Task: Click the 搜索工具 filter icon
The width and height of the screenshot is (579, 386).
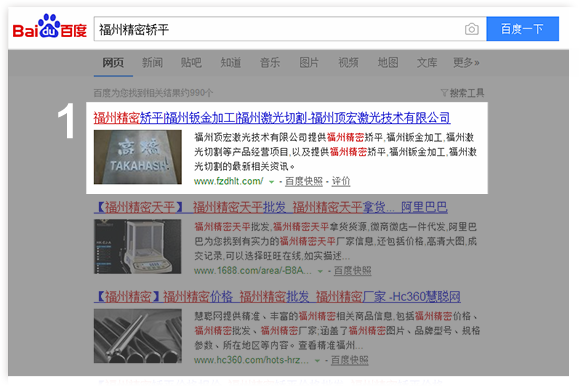Action: (444, 92)
